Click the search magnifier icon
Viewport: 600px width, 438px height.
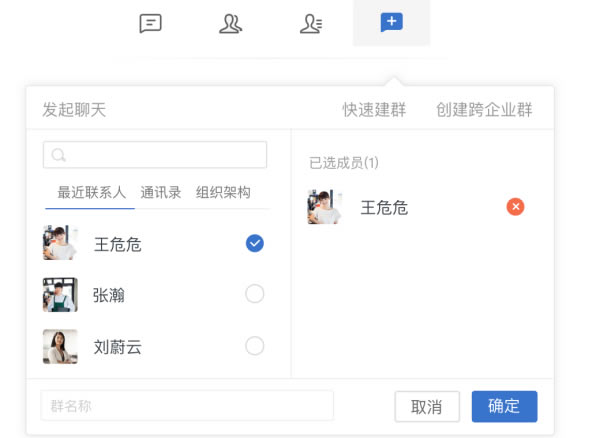click(59, 155)
